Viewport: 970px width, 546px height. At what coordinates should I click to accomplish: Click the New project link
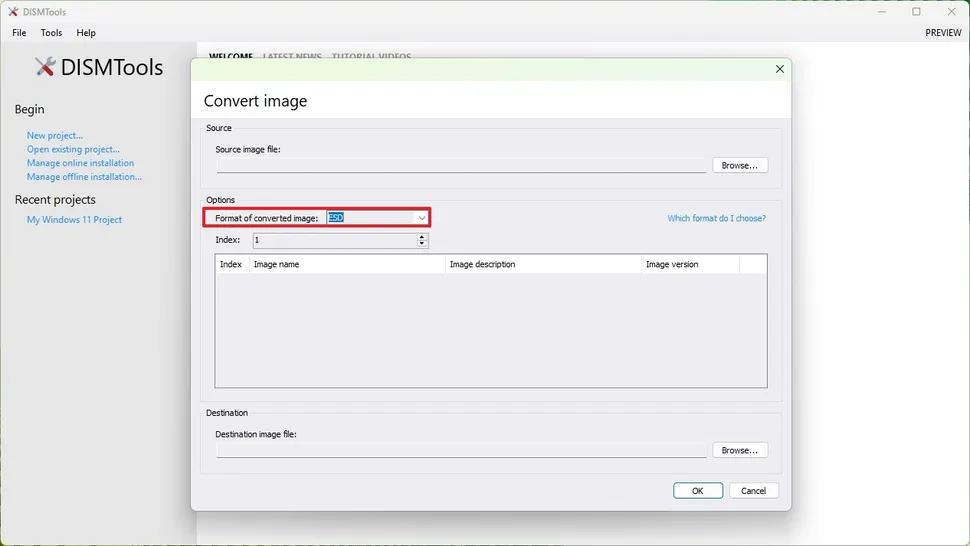pyautogui.click(x=55, y=135)
